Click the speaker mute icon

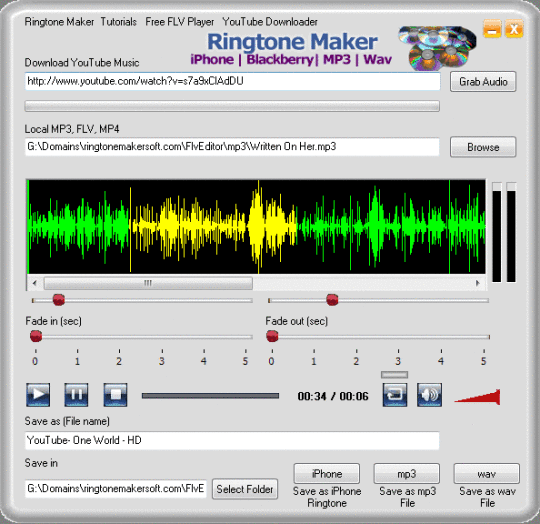[x=429, y=395]
